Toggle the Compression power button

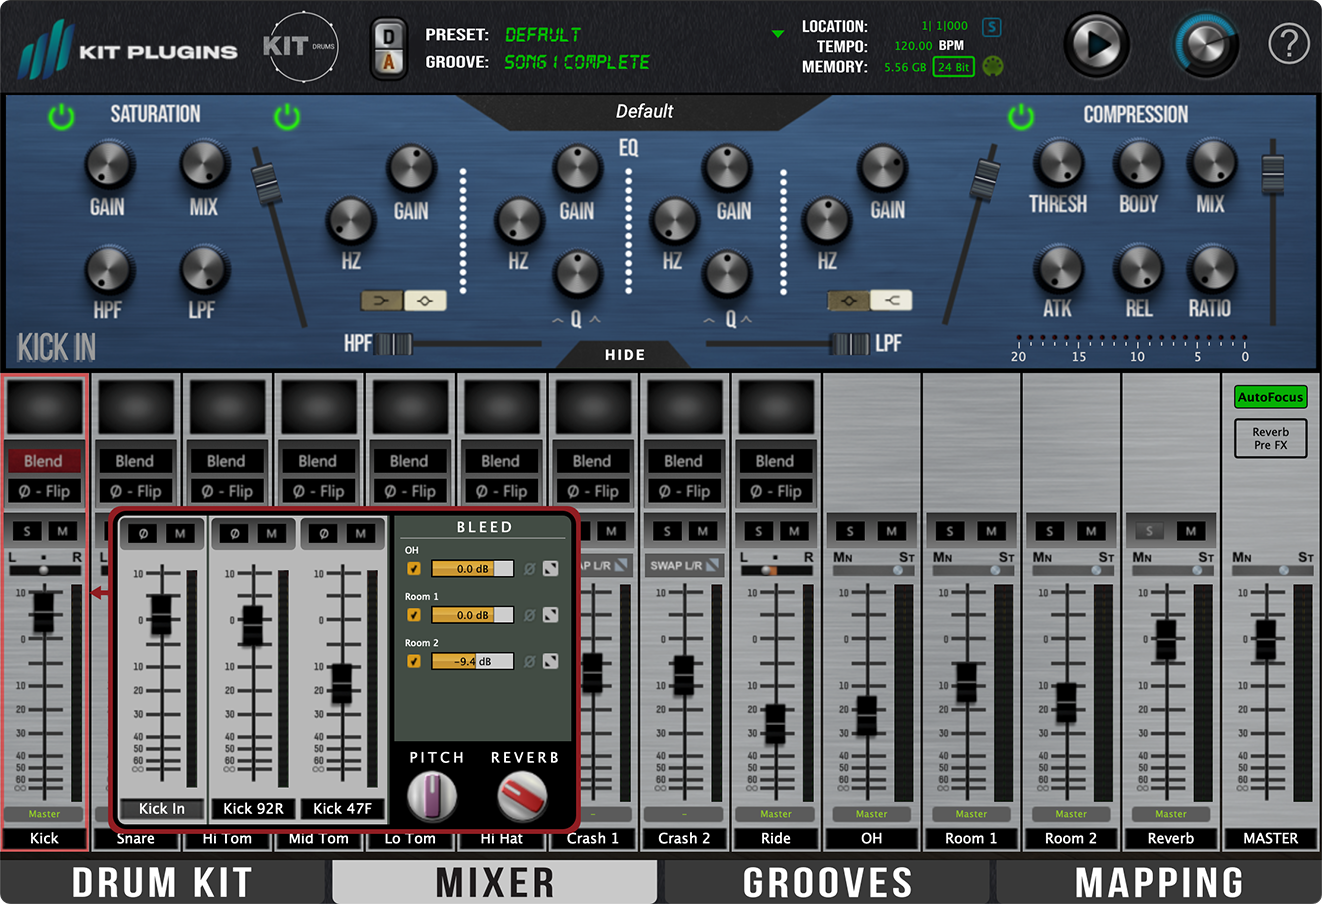(1021, 116)
